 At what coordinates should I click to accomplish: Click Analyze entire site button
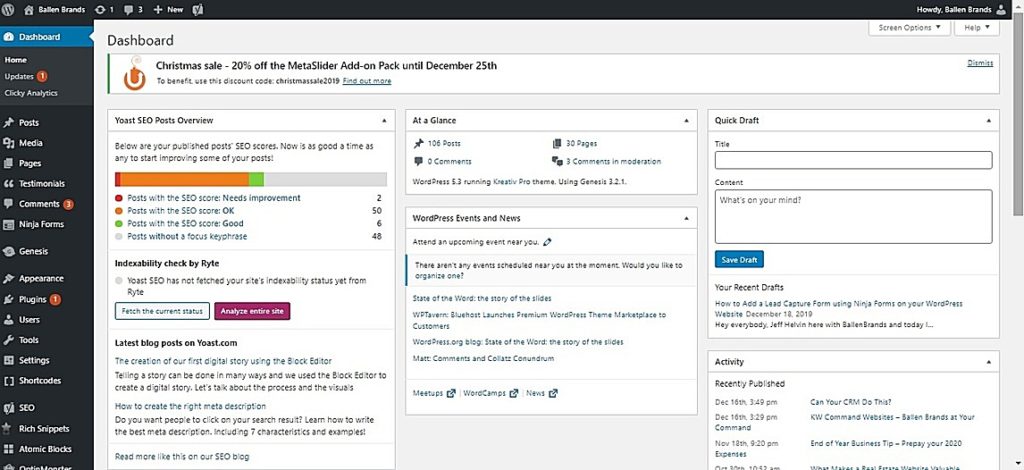click(251, 311)
